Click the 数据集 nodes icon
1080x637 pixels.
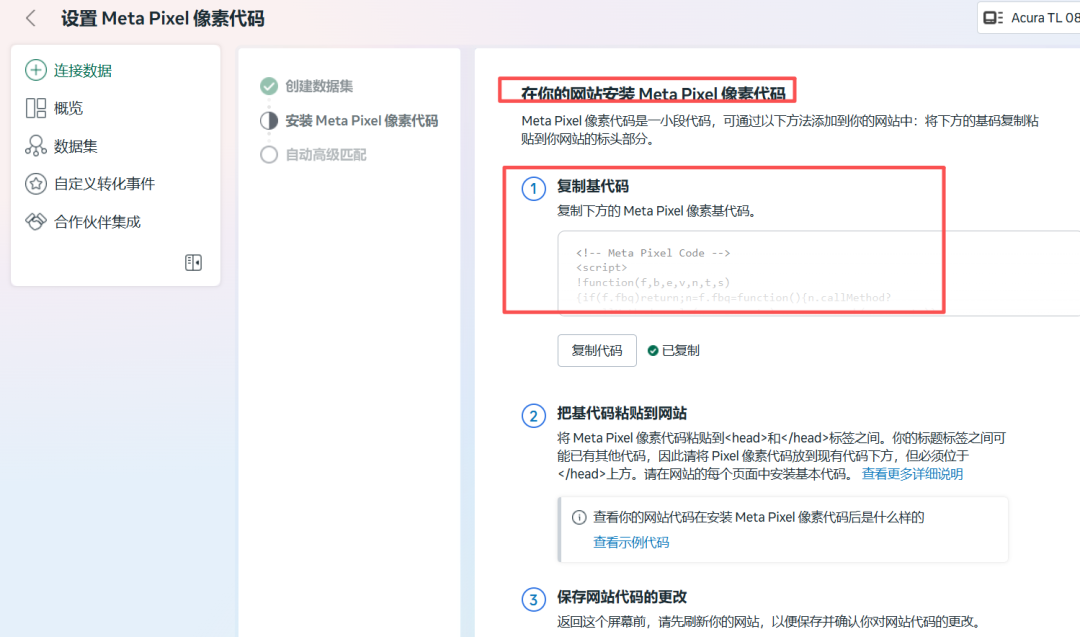36,146
